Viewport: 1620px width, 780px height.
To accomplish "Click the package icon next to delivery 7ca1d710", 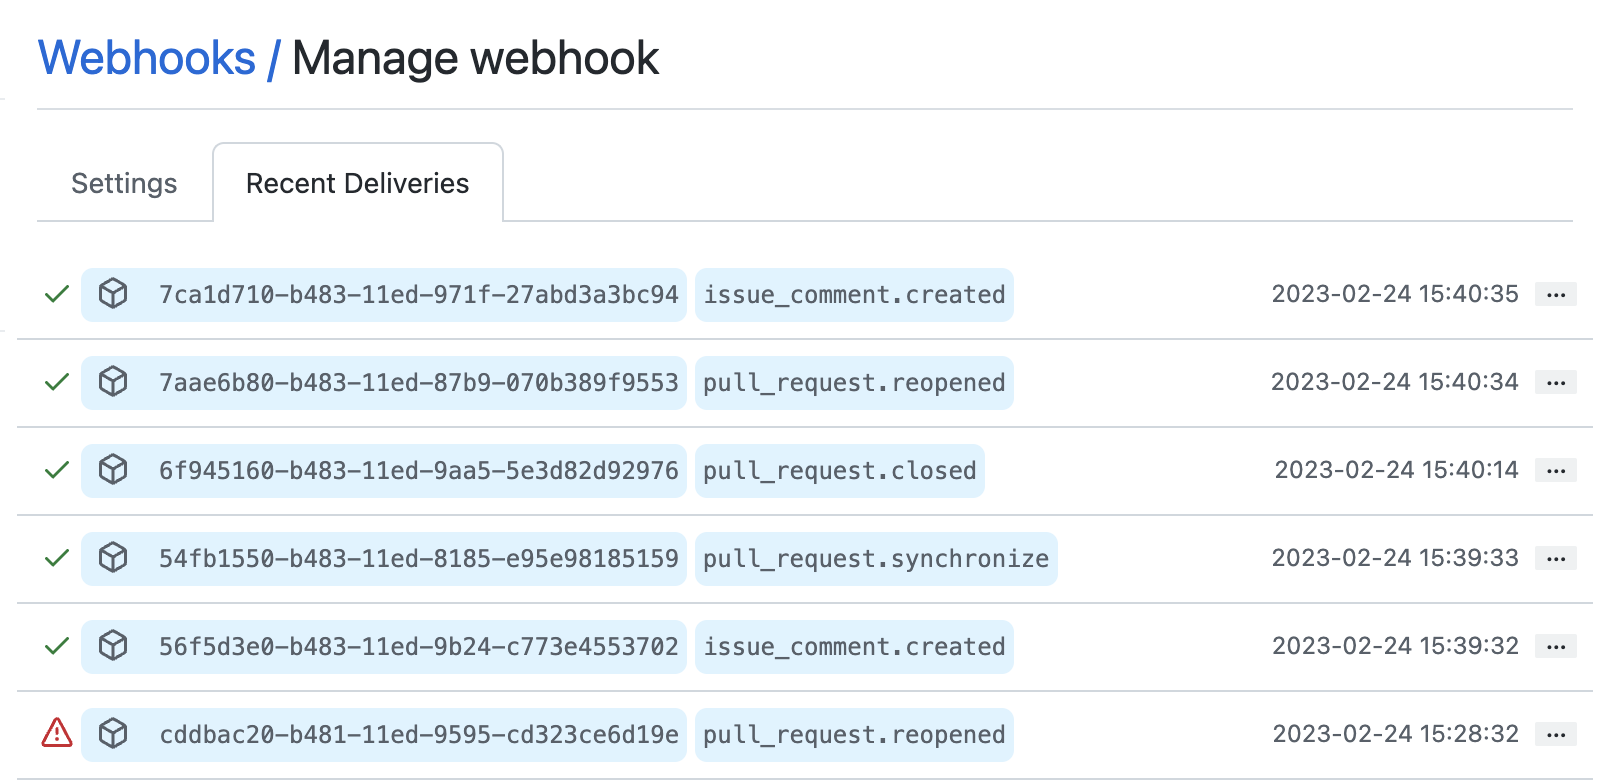I will tap(114, 294).
